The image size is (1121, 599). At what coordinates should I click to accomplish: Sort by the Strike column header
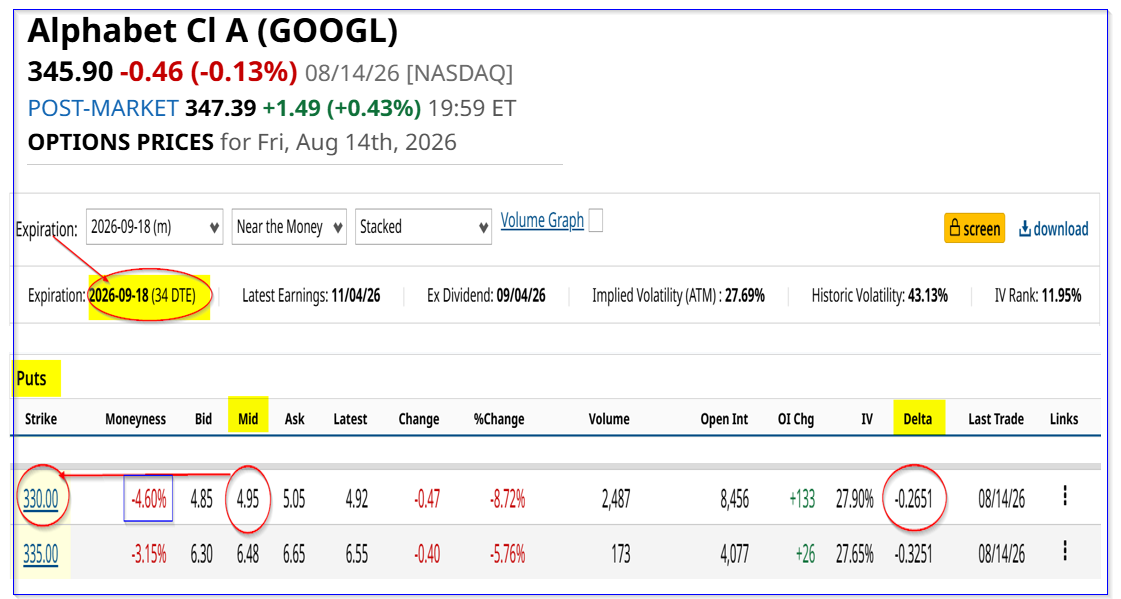[x=41, y=419]
